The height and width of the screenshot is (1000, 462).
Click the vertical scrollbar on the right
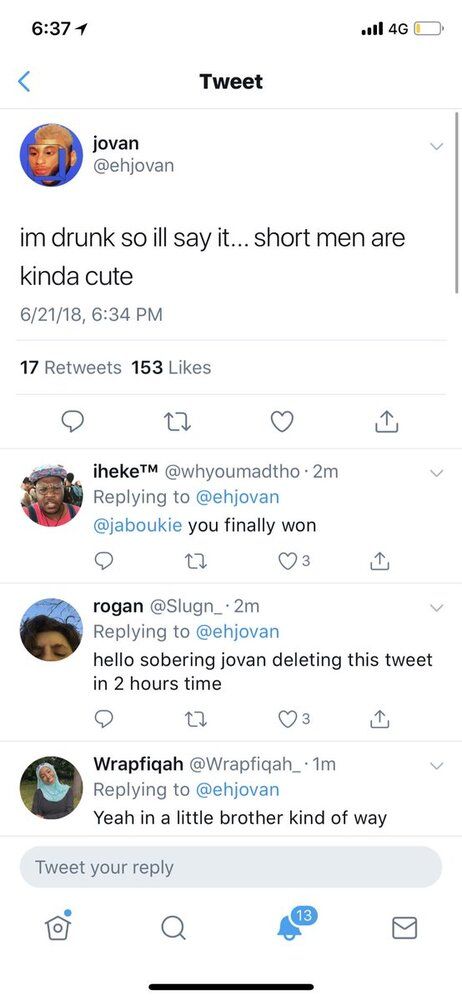pyautogui.click(x=457, y=202)
